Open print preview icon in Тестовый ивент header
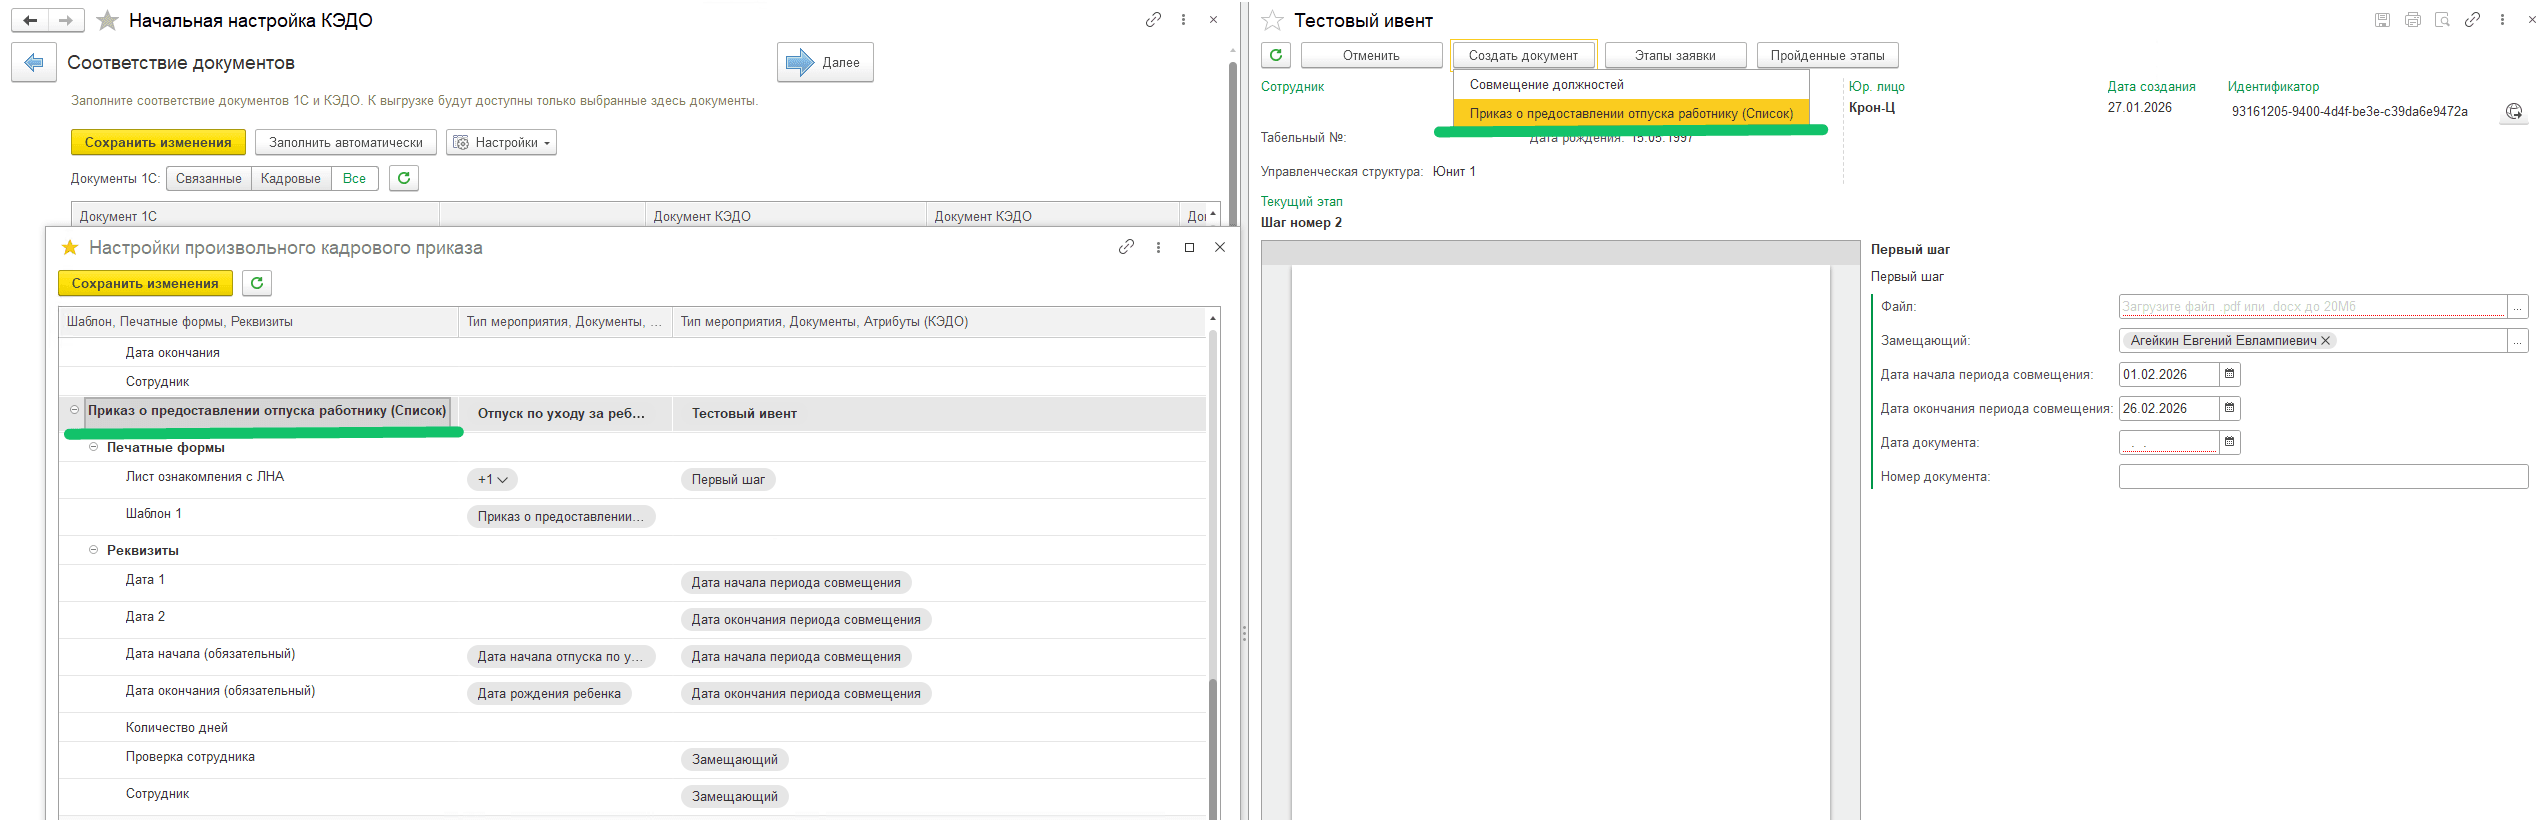2548x820 pixels. click(2442, 20)
